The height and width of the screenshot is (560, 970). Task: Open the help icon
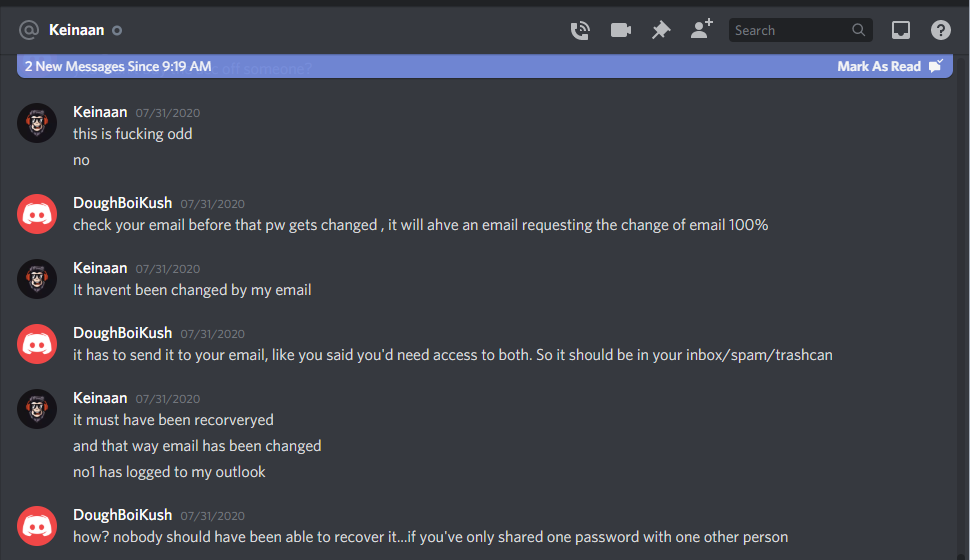[x=940, y=30]
